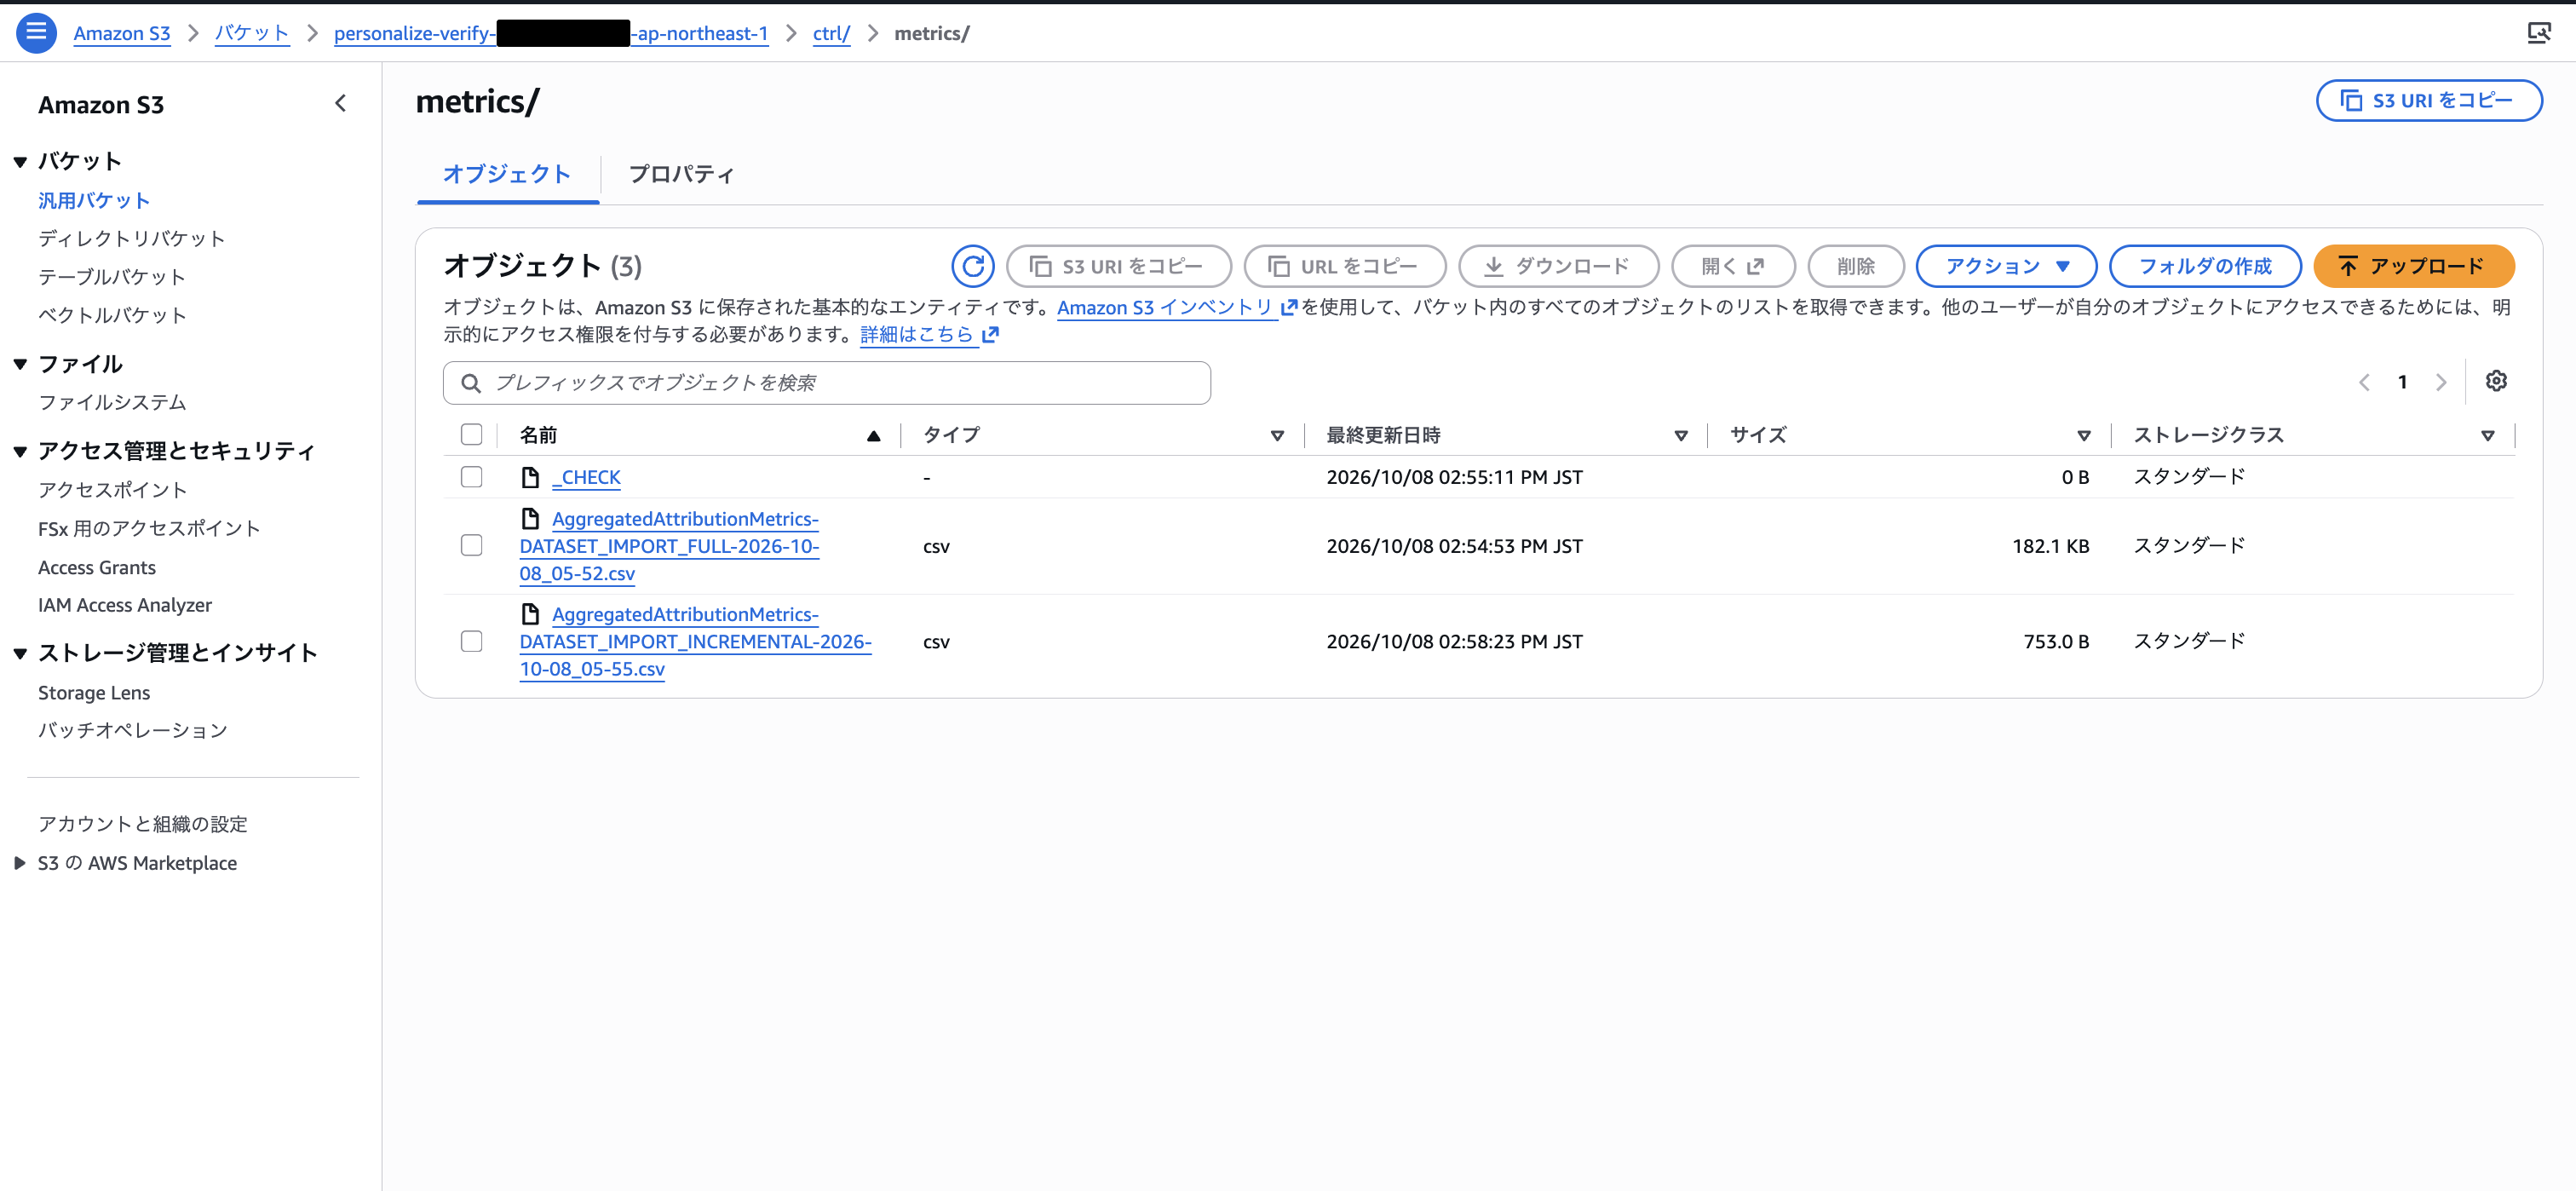Collapse the Amazon S3 sidebar arrow
This screenshot has height=1191, width=2576.
coord(340,103)
